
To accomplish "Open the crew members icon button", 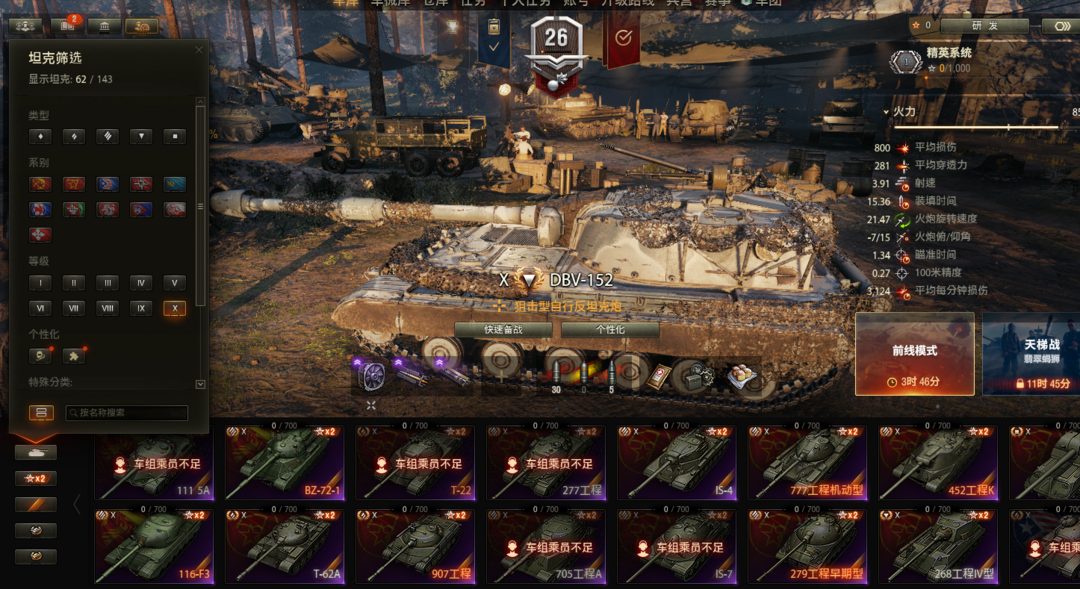I will 25,26.
